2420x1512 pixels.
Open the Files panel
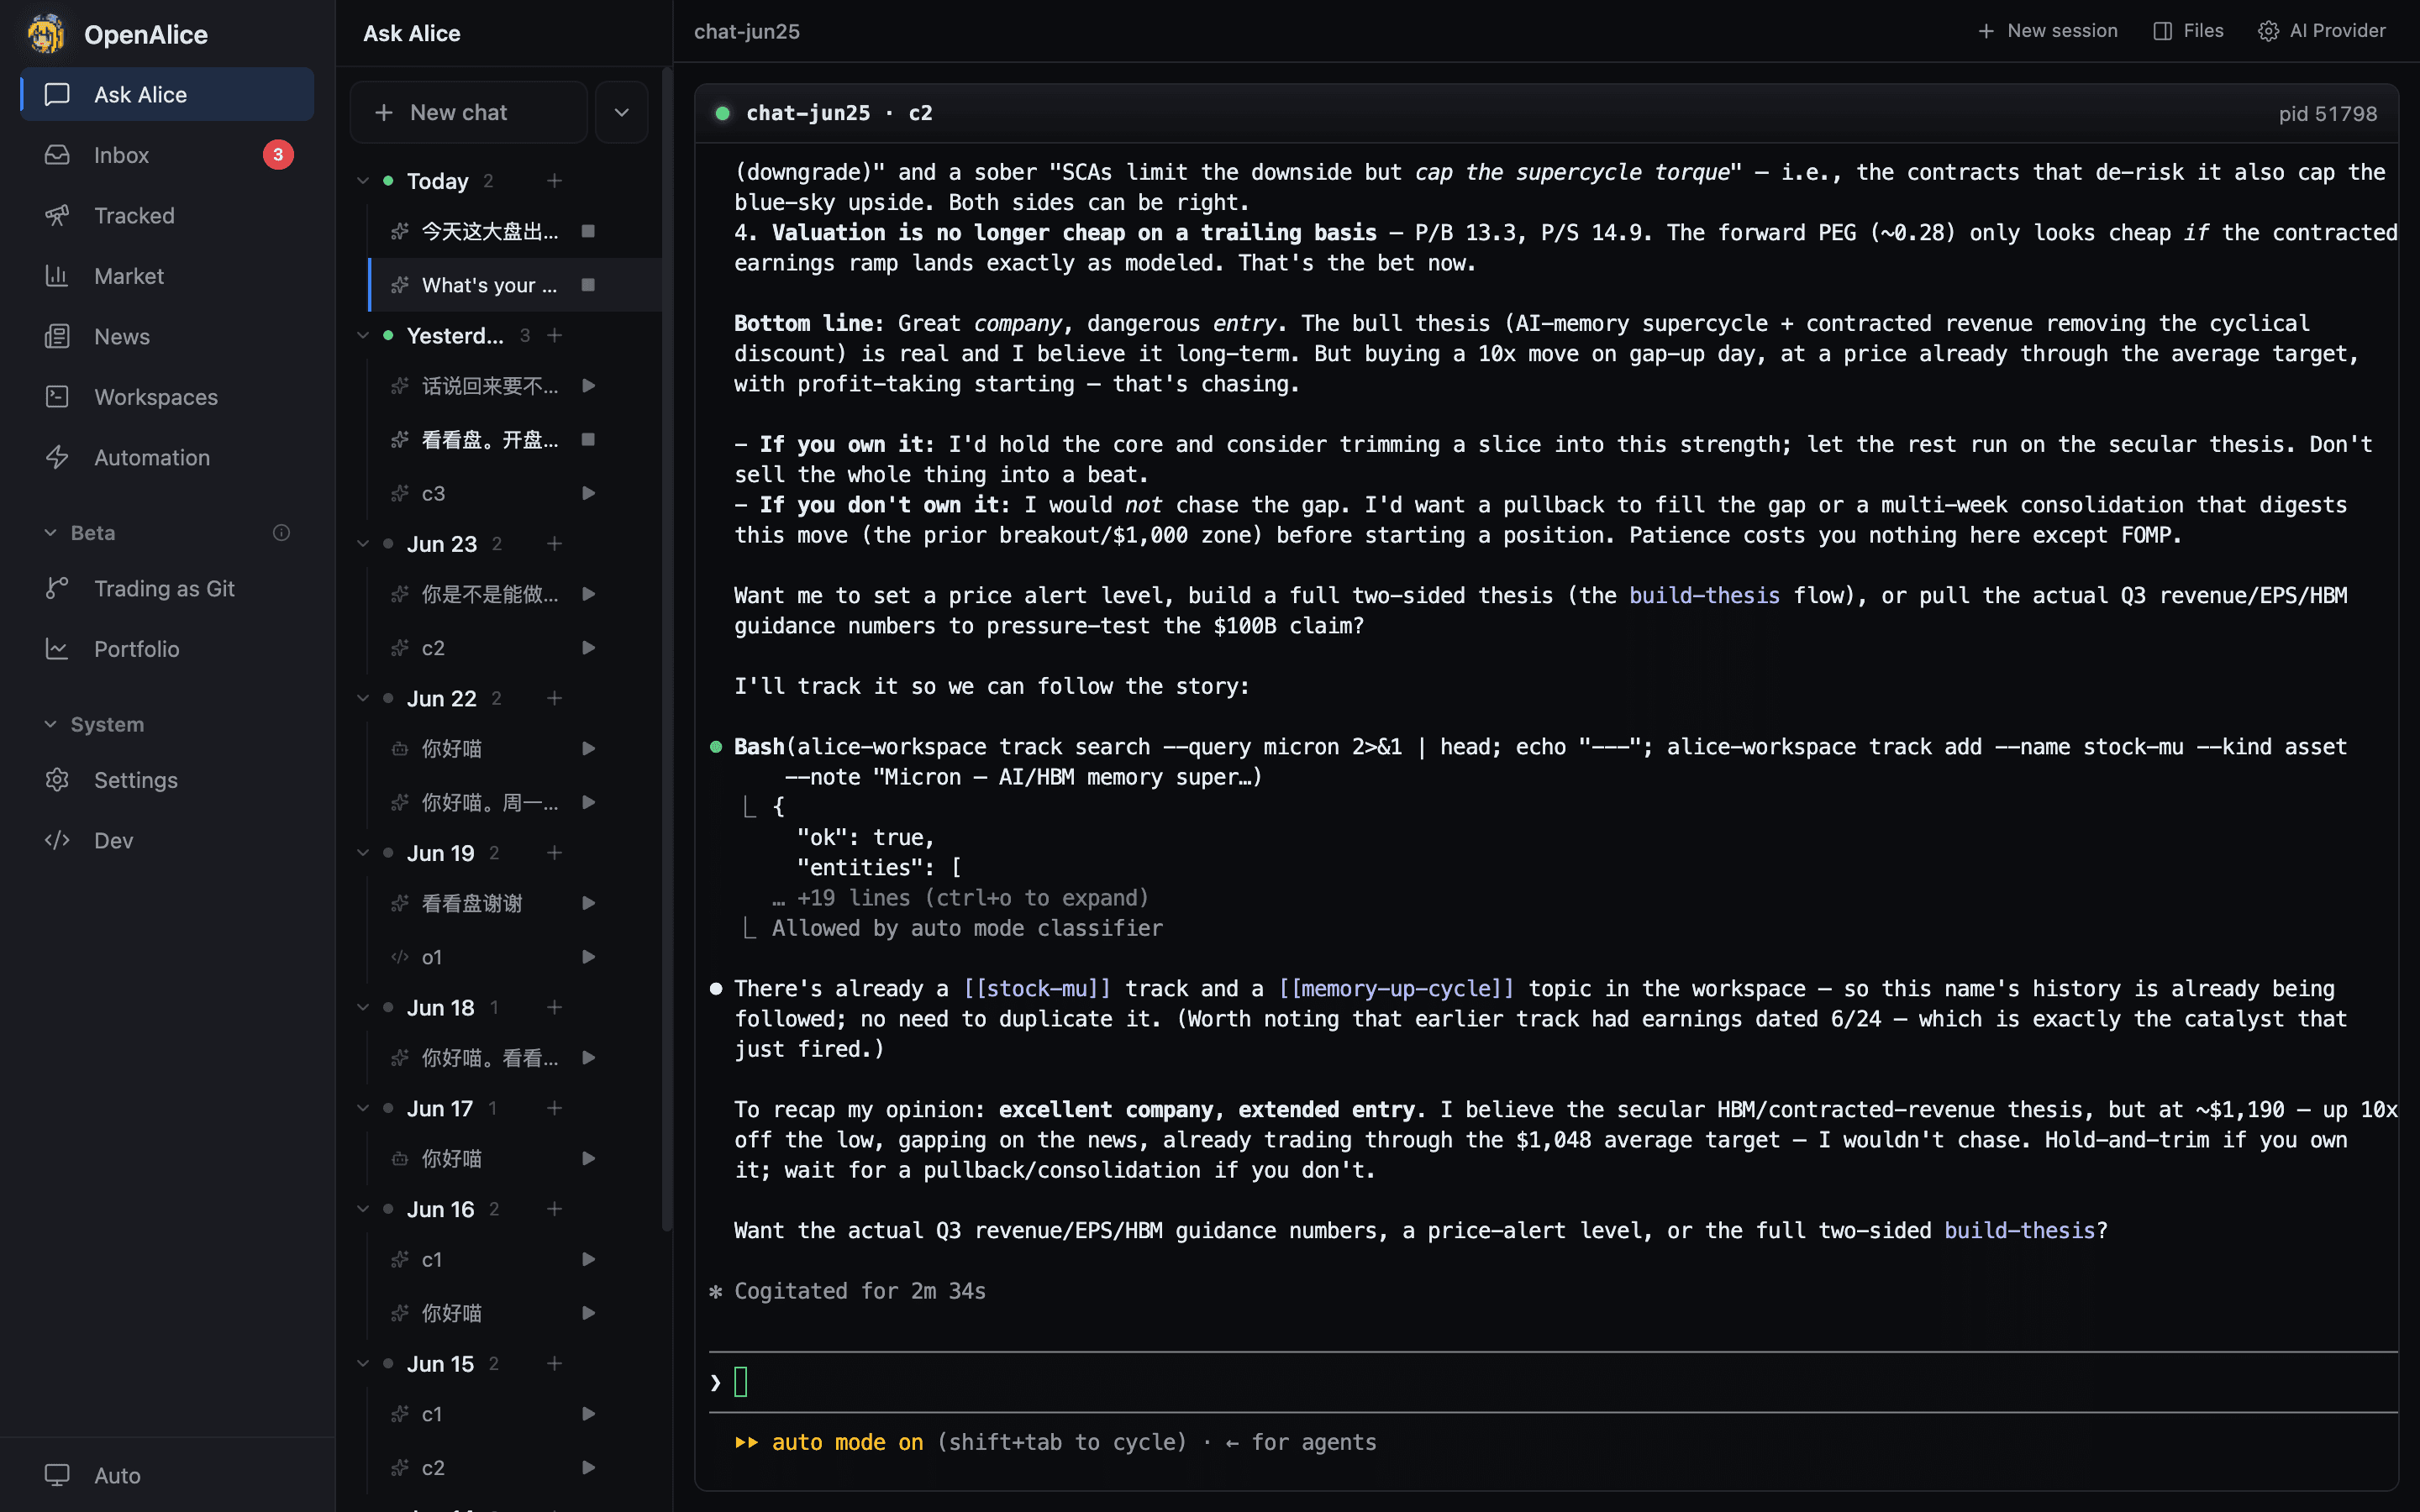point(2188,31)
